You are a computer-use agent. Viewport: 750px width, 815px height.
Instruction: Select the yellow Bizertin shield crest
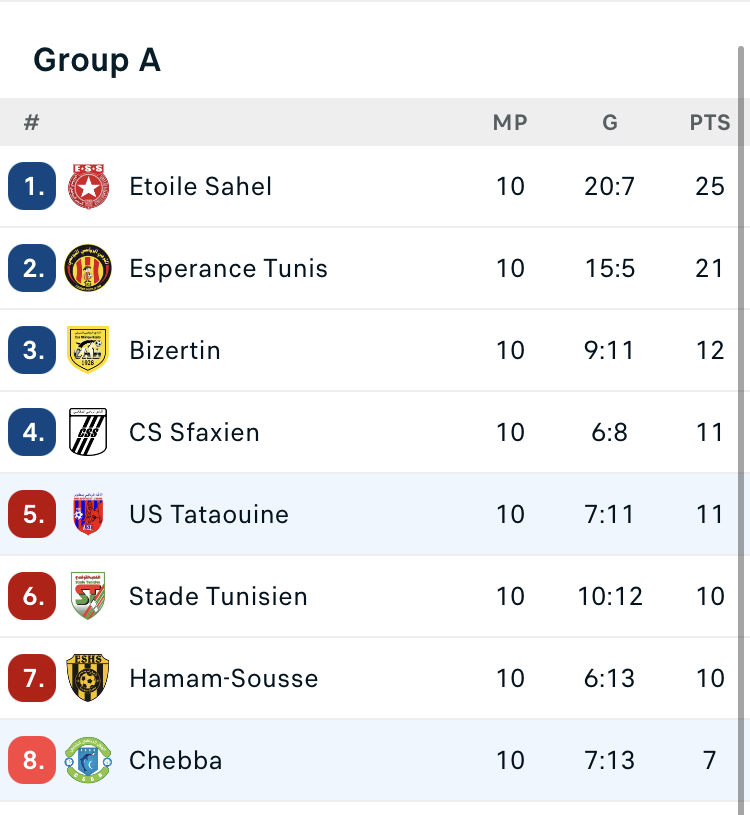pyautogui.click(x=88, y=350)
